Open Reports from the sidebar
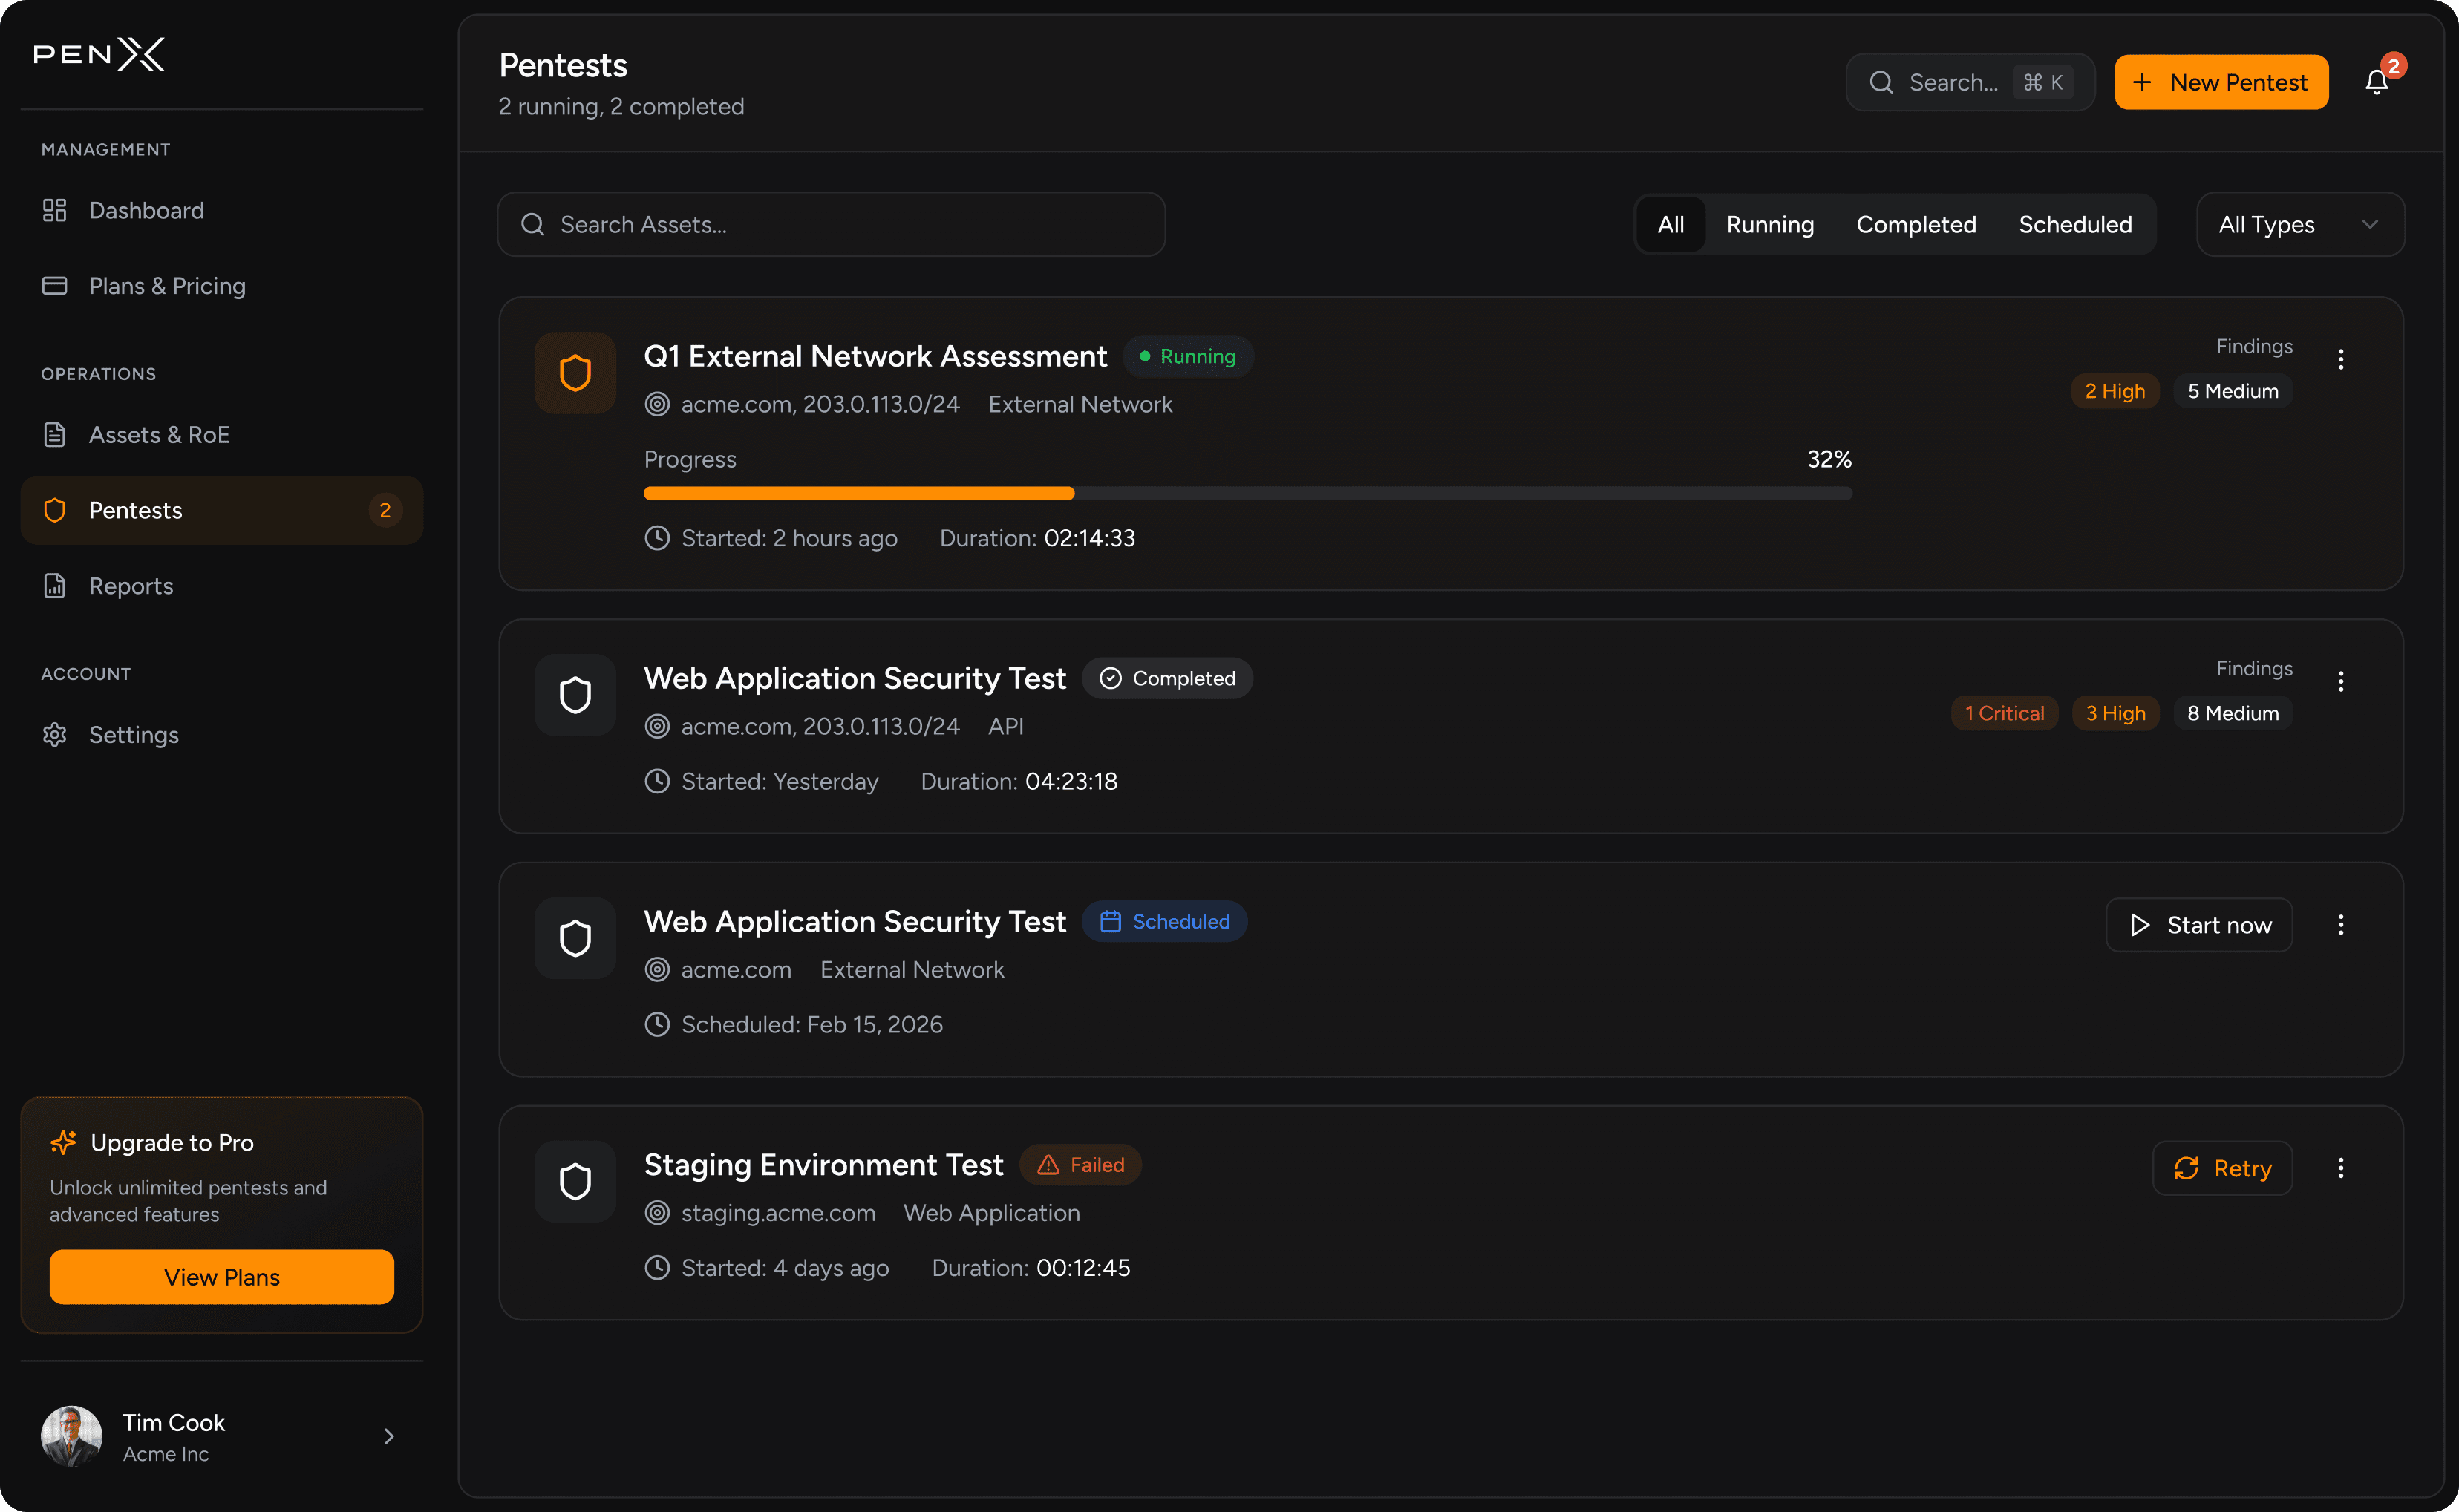2459x1512 pixels. pos(131,586)
